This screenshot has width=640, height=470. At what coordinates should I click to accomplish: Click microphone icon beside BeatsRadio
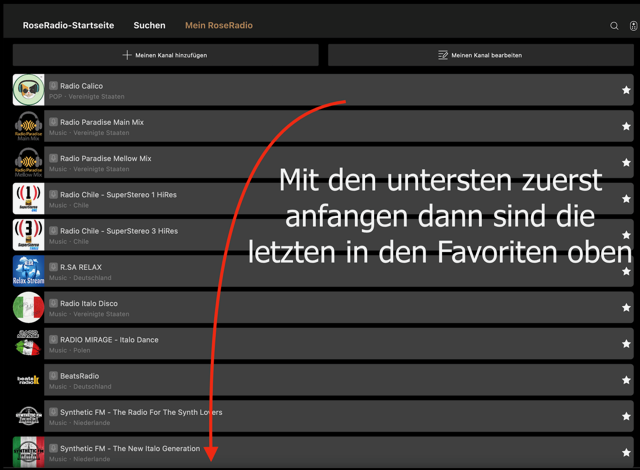point(53,376)
